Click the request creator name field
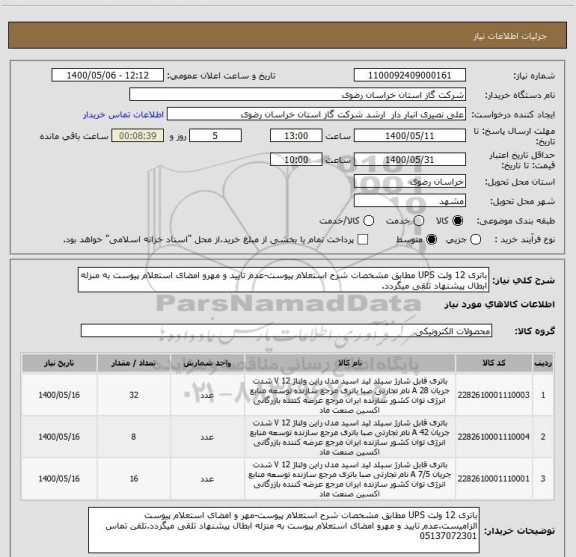This screenshot has width=576, height=557. point(316,114)
